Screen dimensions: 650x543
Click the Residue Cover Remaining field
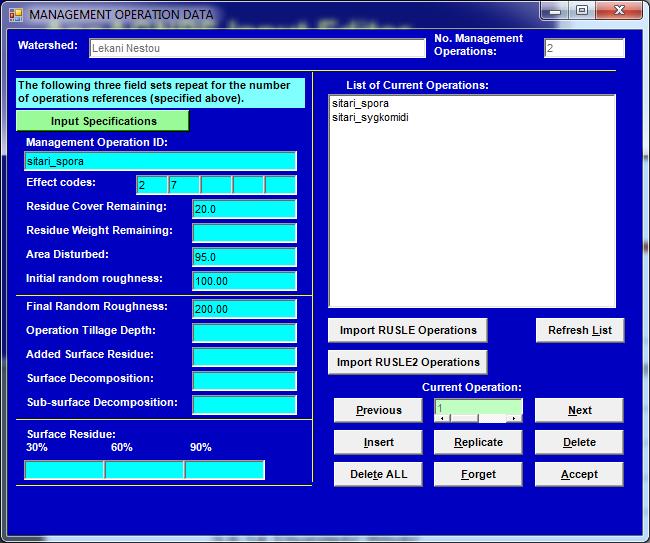pyautogui.click(x=244, y=209)
